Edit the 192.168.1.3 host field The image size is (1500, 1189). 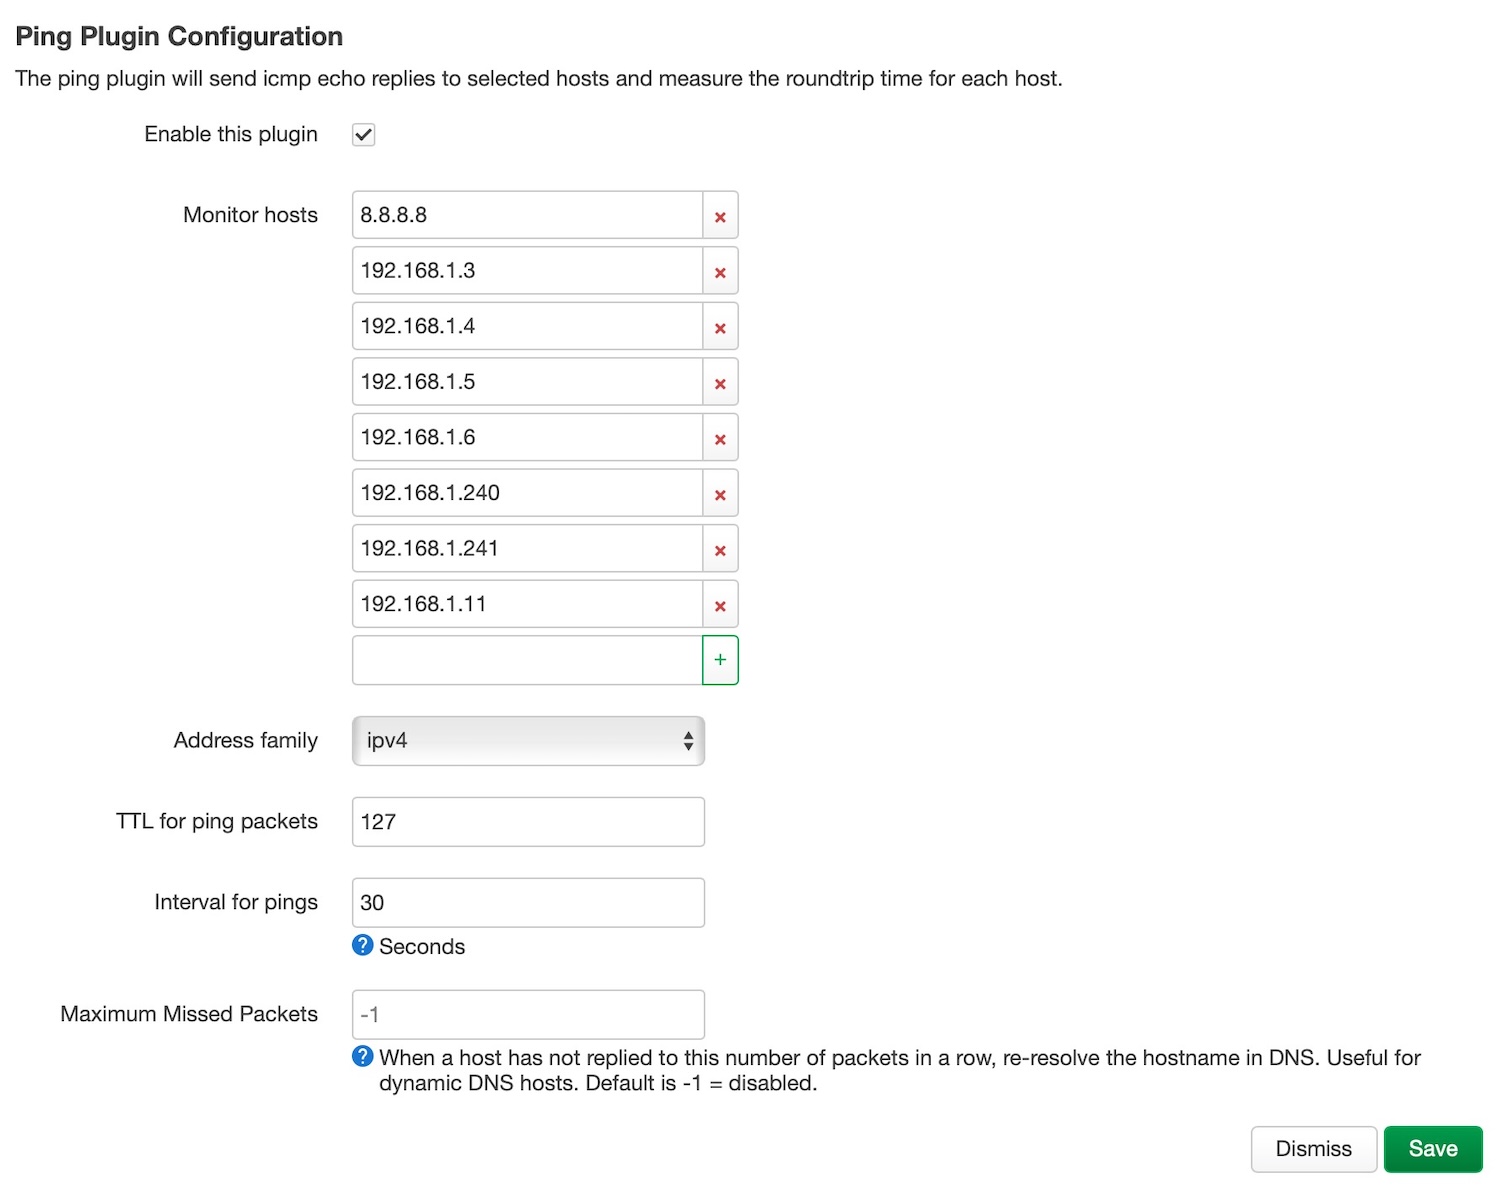pyautogui.click(x=528, y=271)
